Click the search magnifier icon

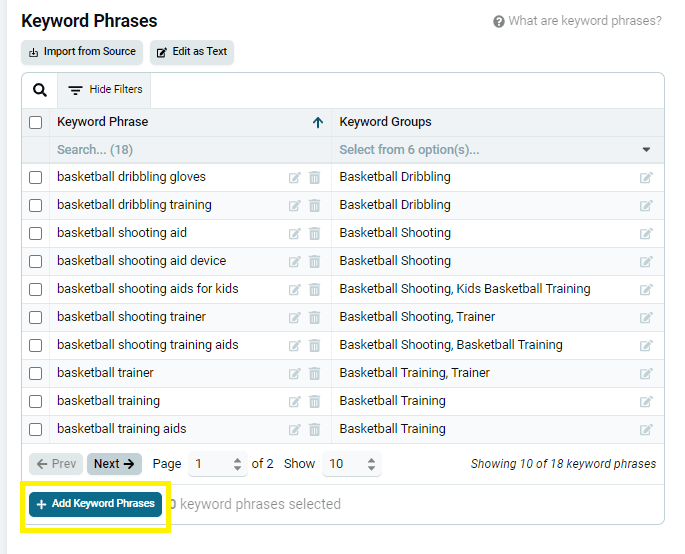pos(40,90)
